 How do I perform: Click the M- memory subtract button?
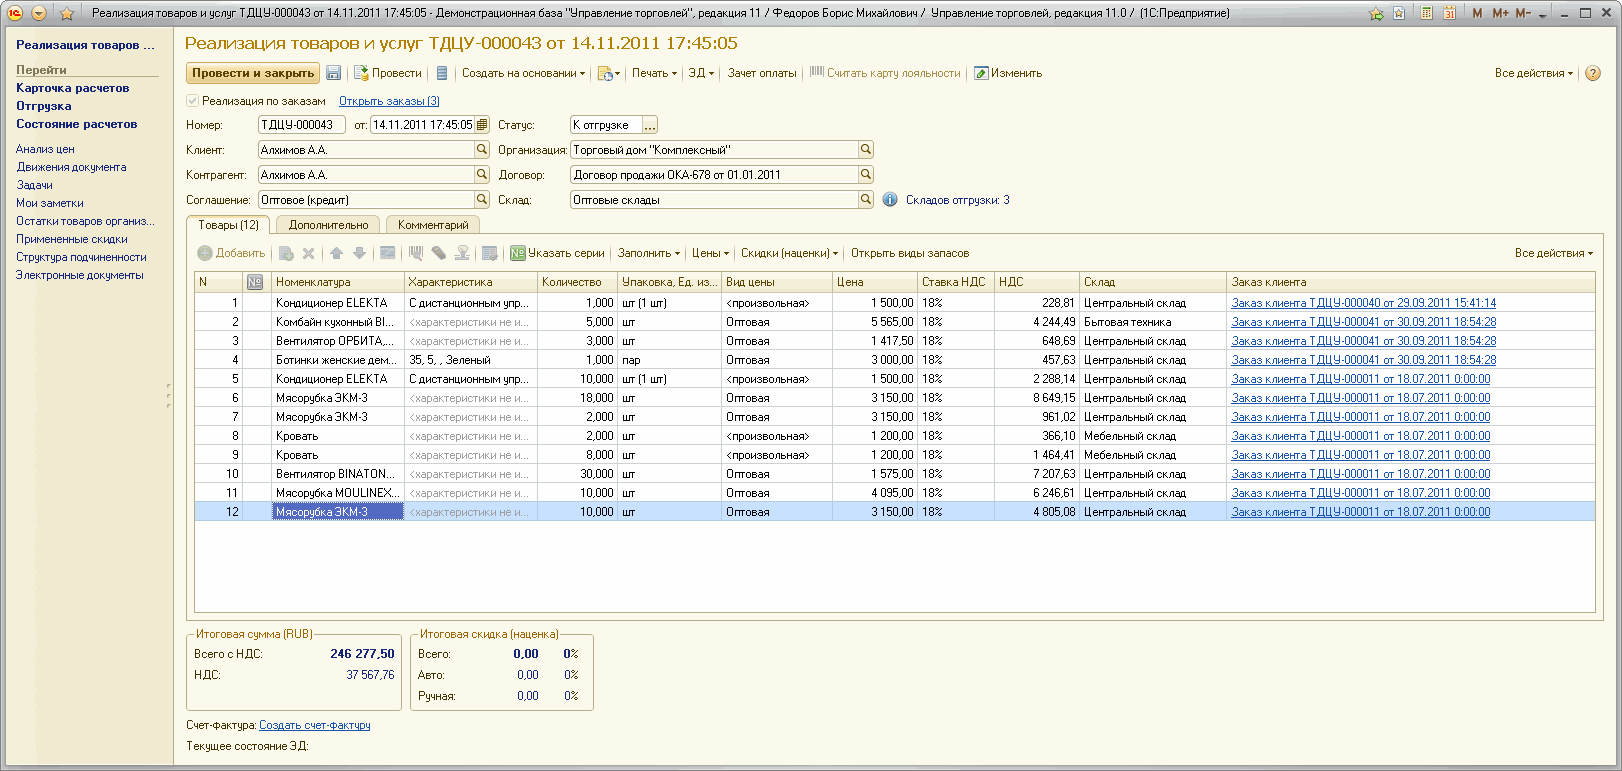[1523, 13]
